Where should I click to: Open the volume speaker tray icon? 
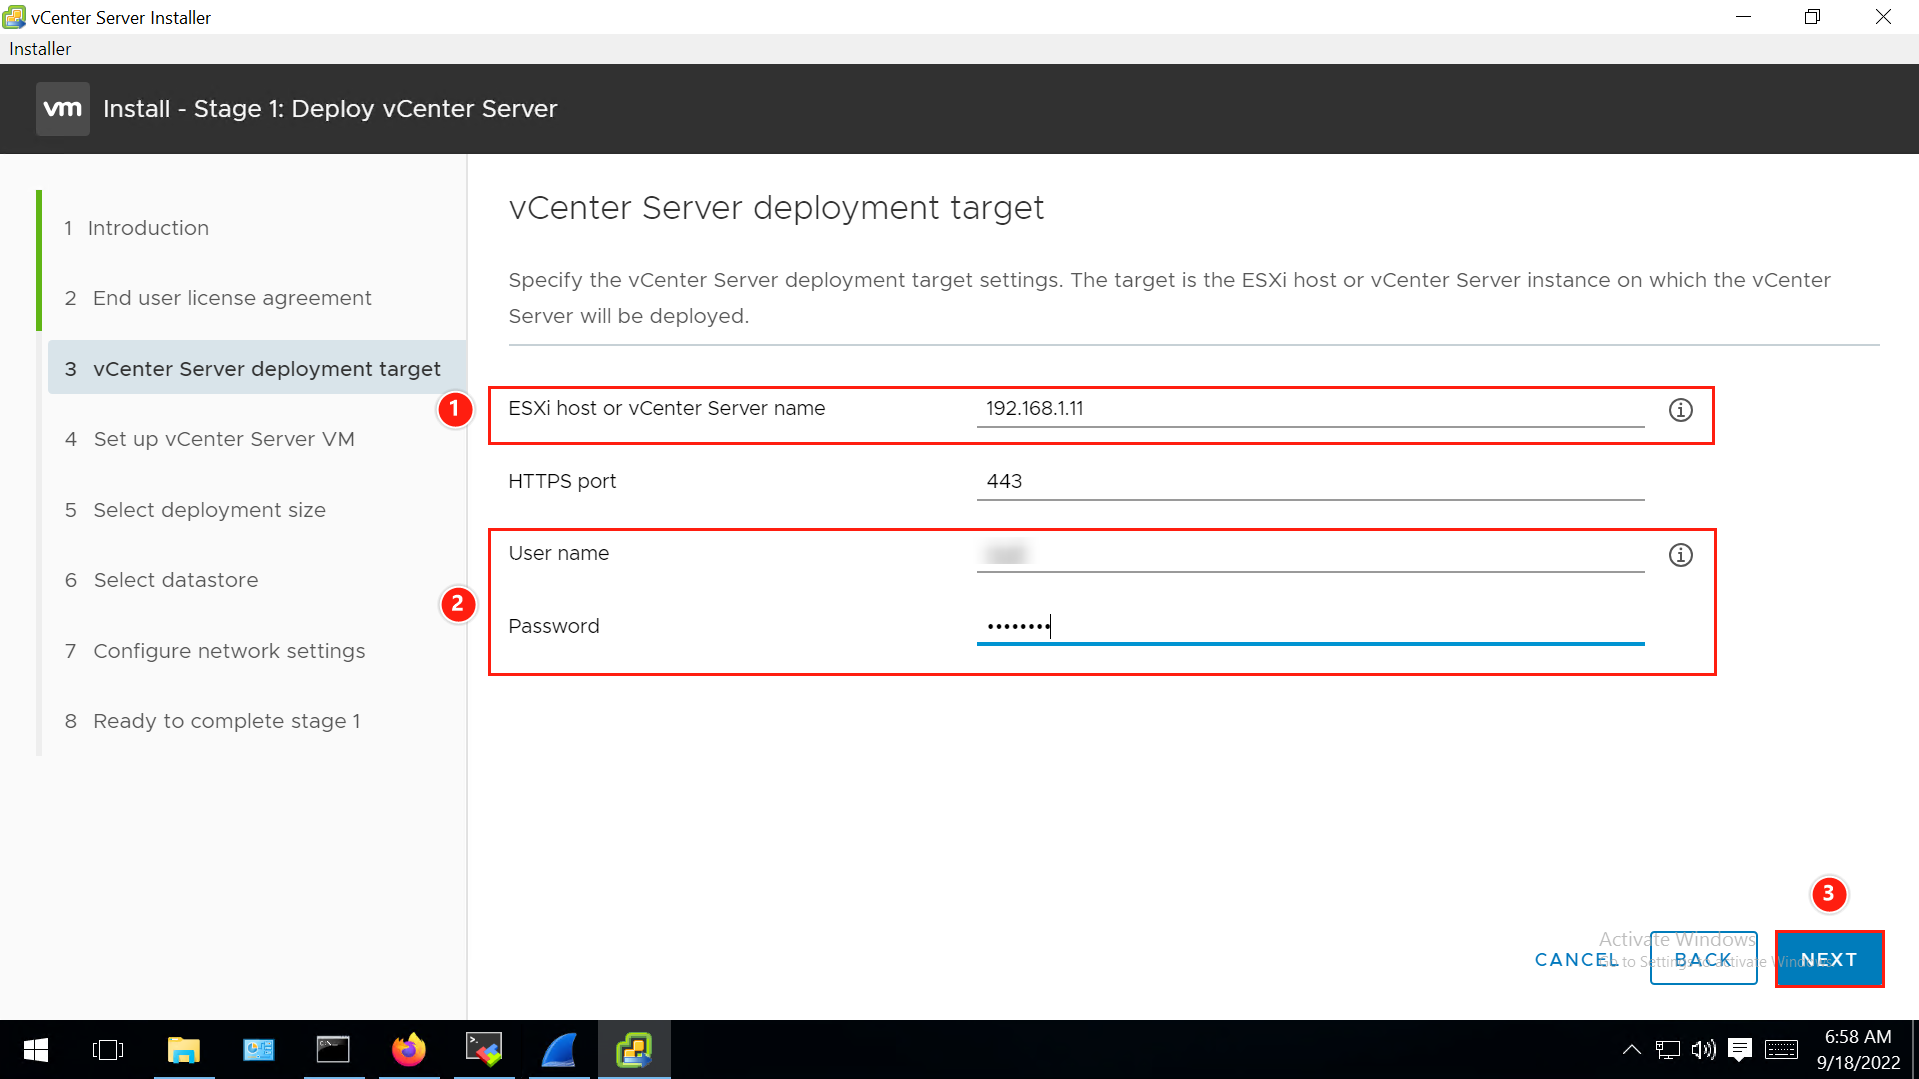click(x=1703, y=1050)
